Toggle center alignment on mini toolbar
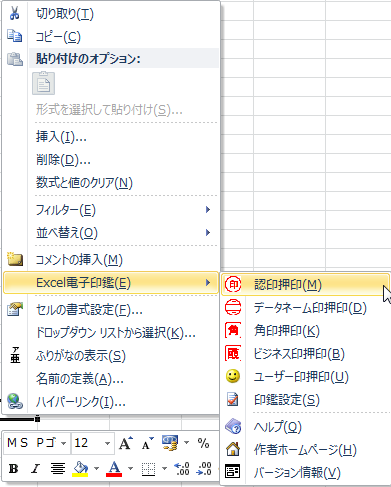Screen dimensions: 391x487 click(58, 469)
